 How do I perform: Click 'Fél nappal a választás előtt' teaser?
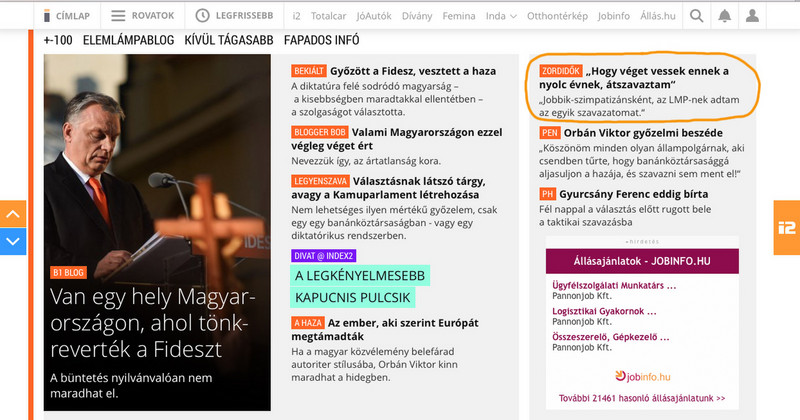625,215
